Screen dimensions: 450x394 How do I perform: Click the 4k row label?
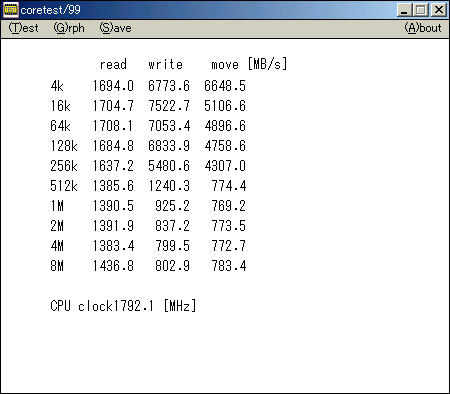pos(57,86)
